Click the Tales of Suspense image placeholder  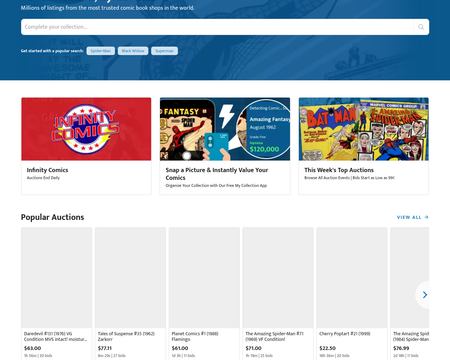tap(130, 278)
